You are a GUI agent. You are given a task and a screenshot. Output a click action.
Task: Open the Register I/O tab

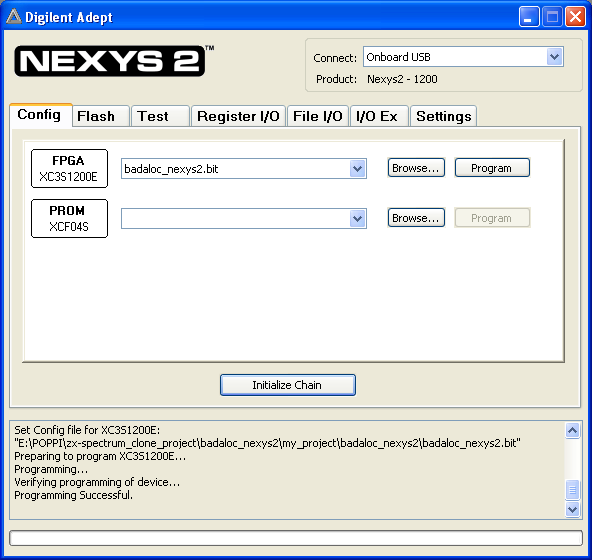[x=238, y=116]
